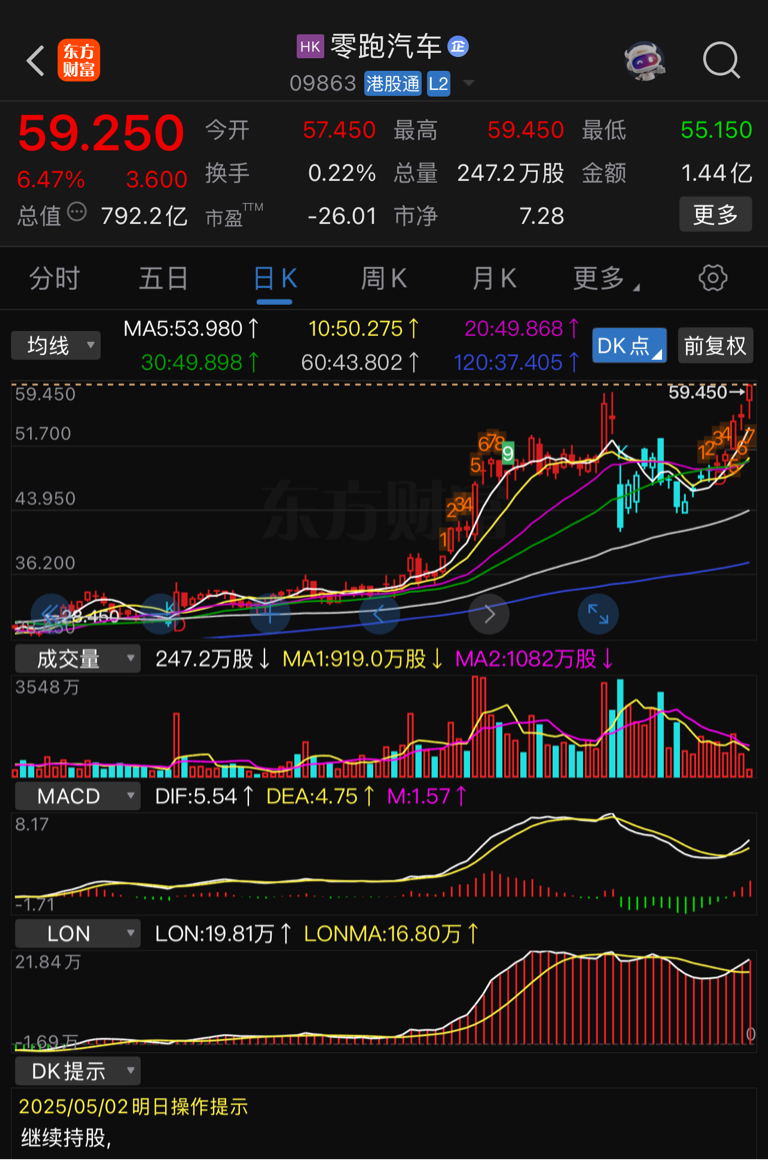The width and height of the screenshot is (768, 1160).
Task: Tap the green 9 signal marker on chart
Action: click(508, 452)
